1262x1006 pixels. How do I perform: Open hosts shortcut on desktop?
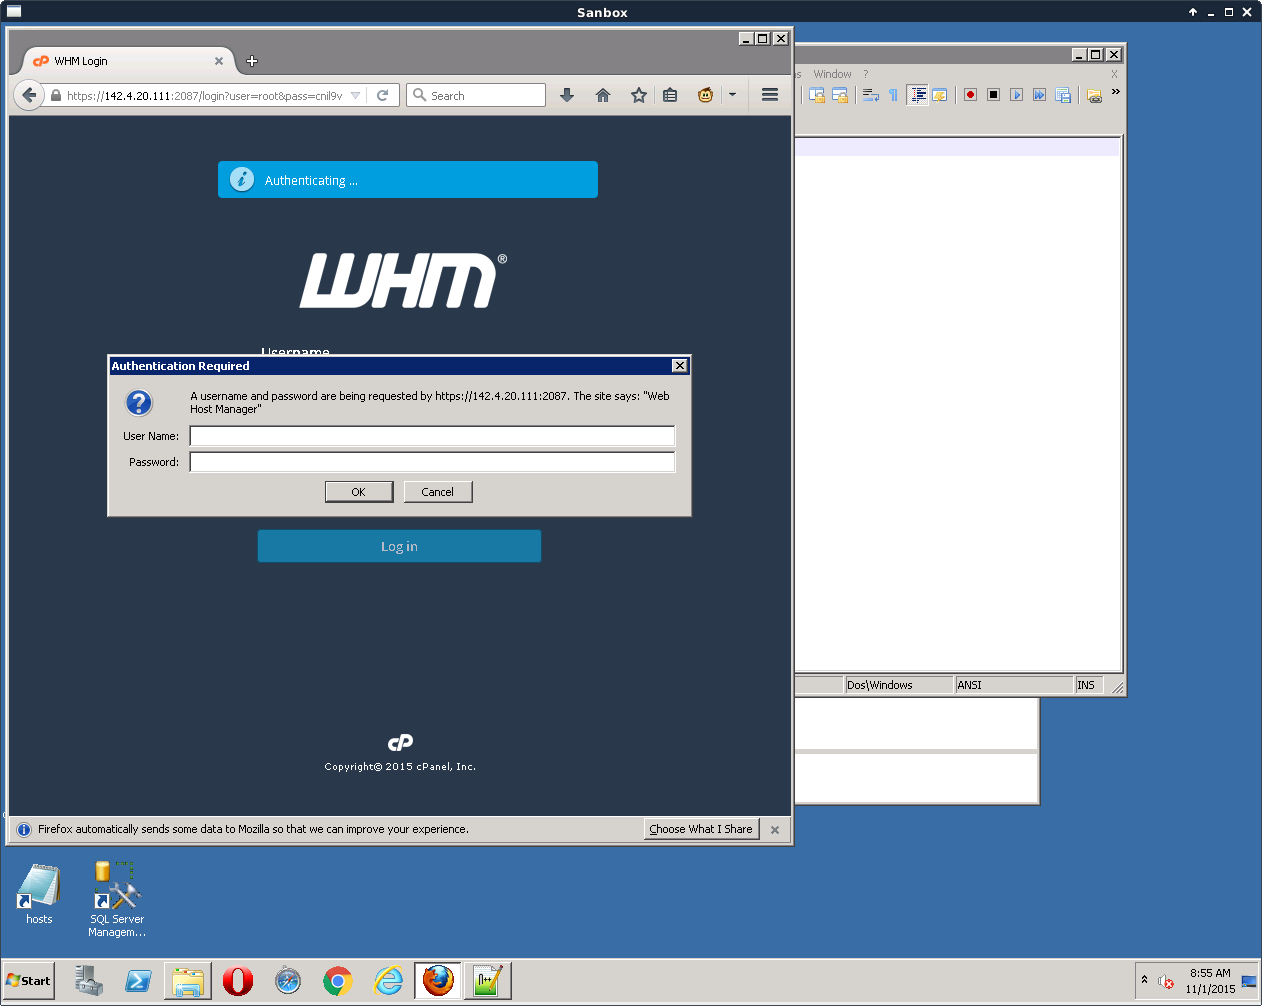tap(39, 894)
